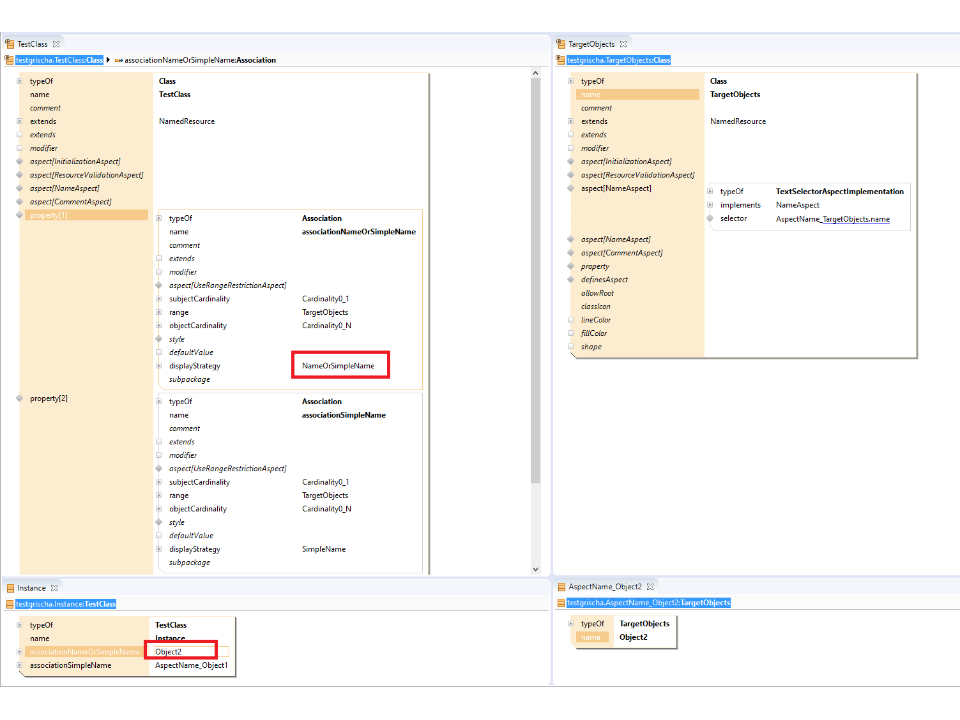This screenshot has width=960, height=720.
Task: Click the association icon before associationNameOrSimpleName breadcrumb
Action: 118,60
